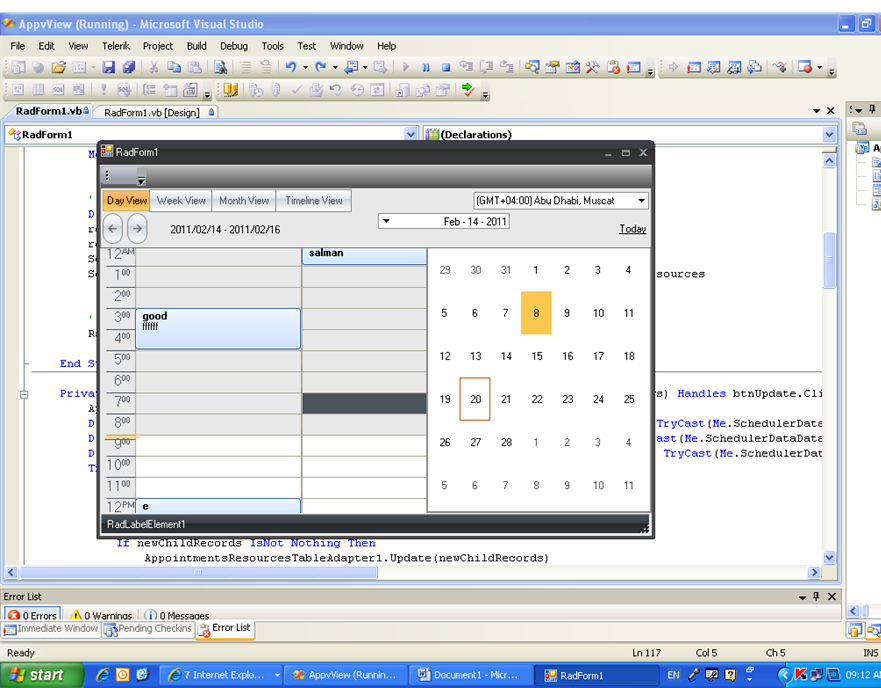Screen dimensions: 881x688
Task: Toggle the 0 Warnings filter button
Action: pyautogui.click(x=101, y=615)
